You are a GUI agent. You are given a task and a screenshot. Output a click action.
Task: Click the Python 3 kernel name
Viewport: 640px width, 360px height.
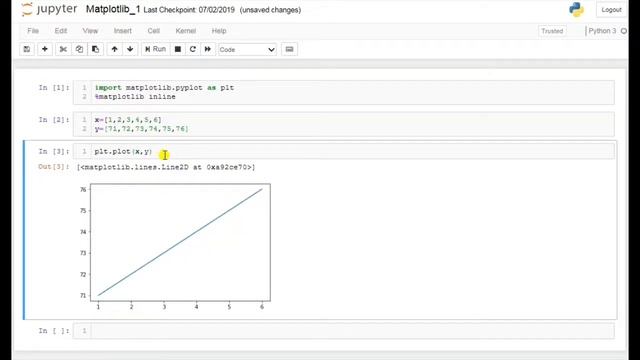tap(602, 31)
